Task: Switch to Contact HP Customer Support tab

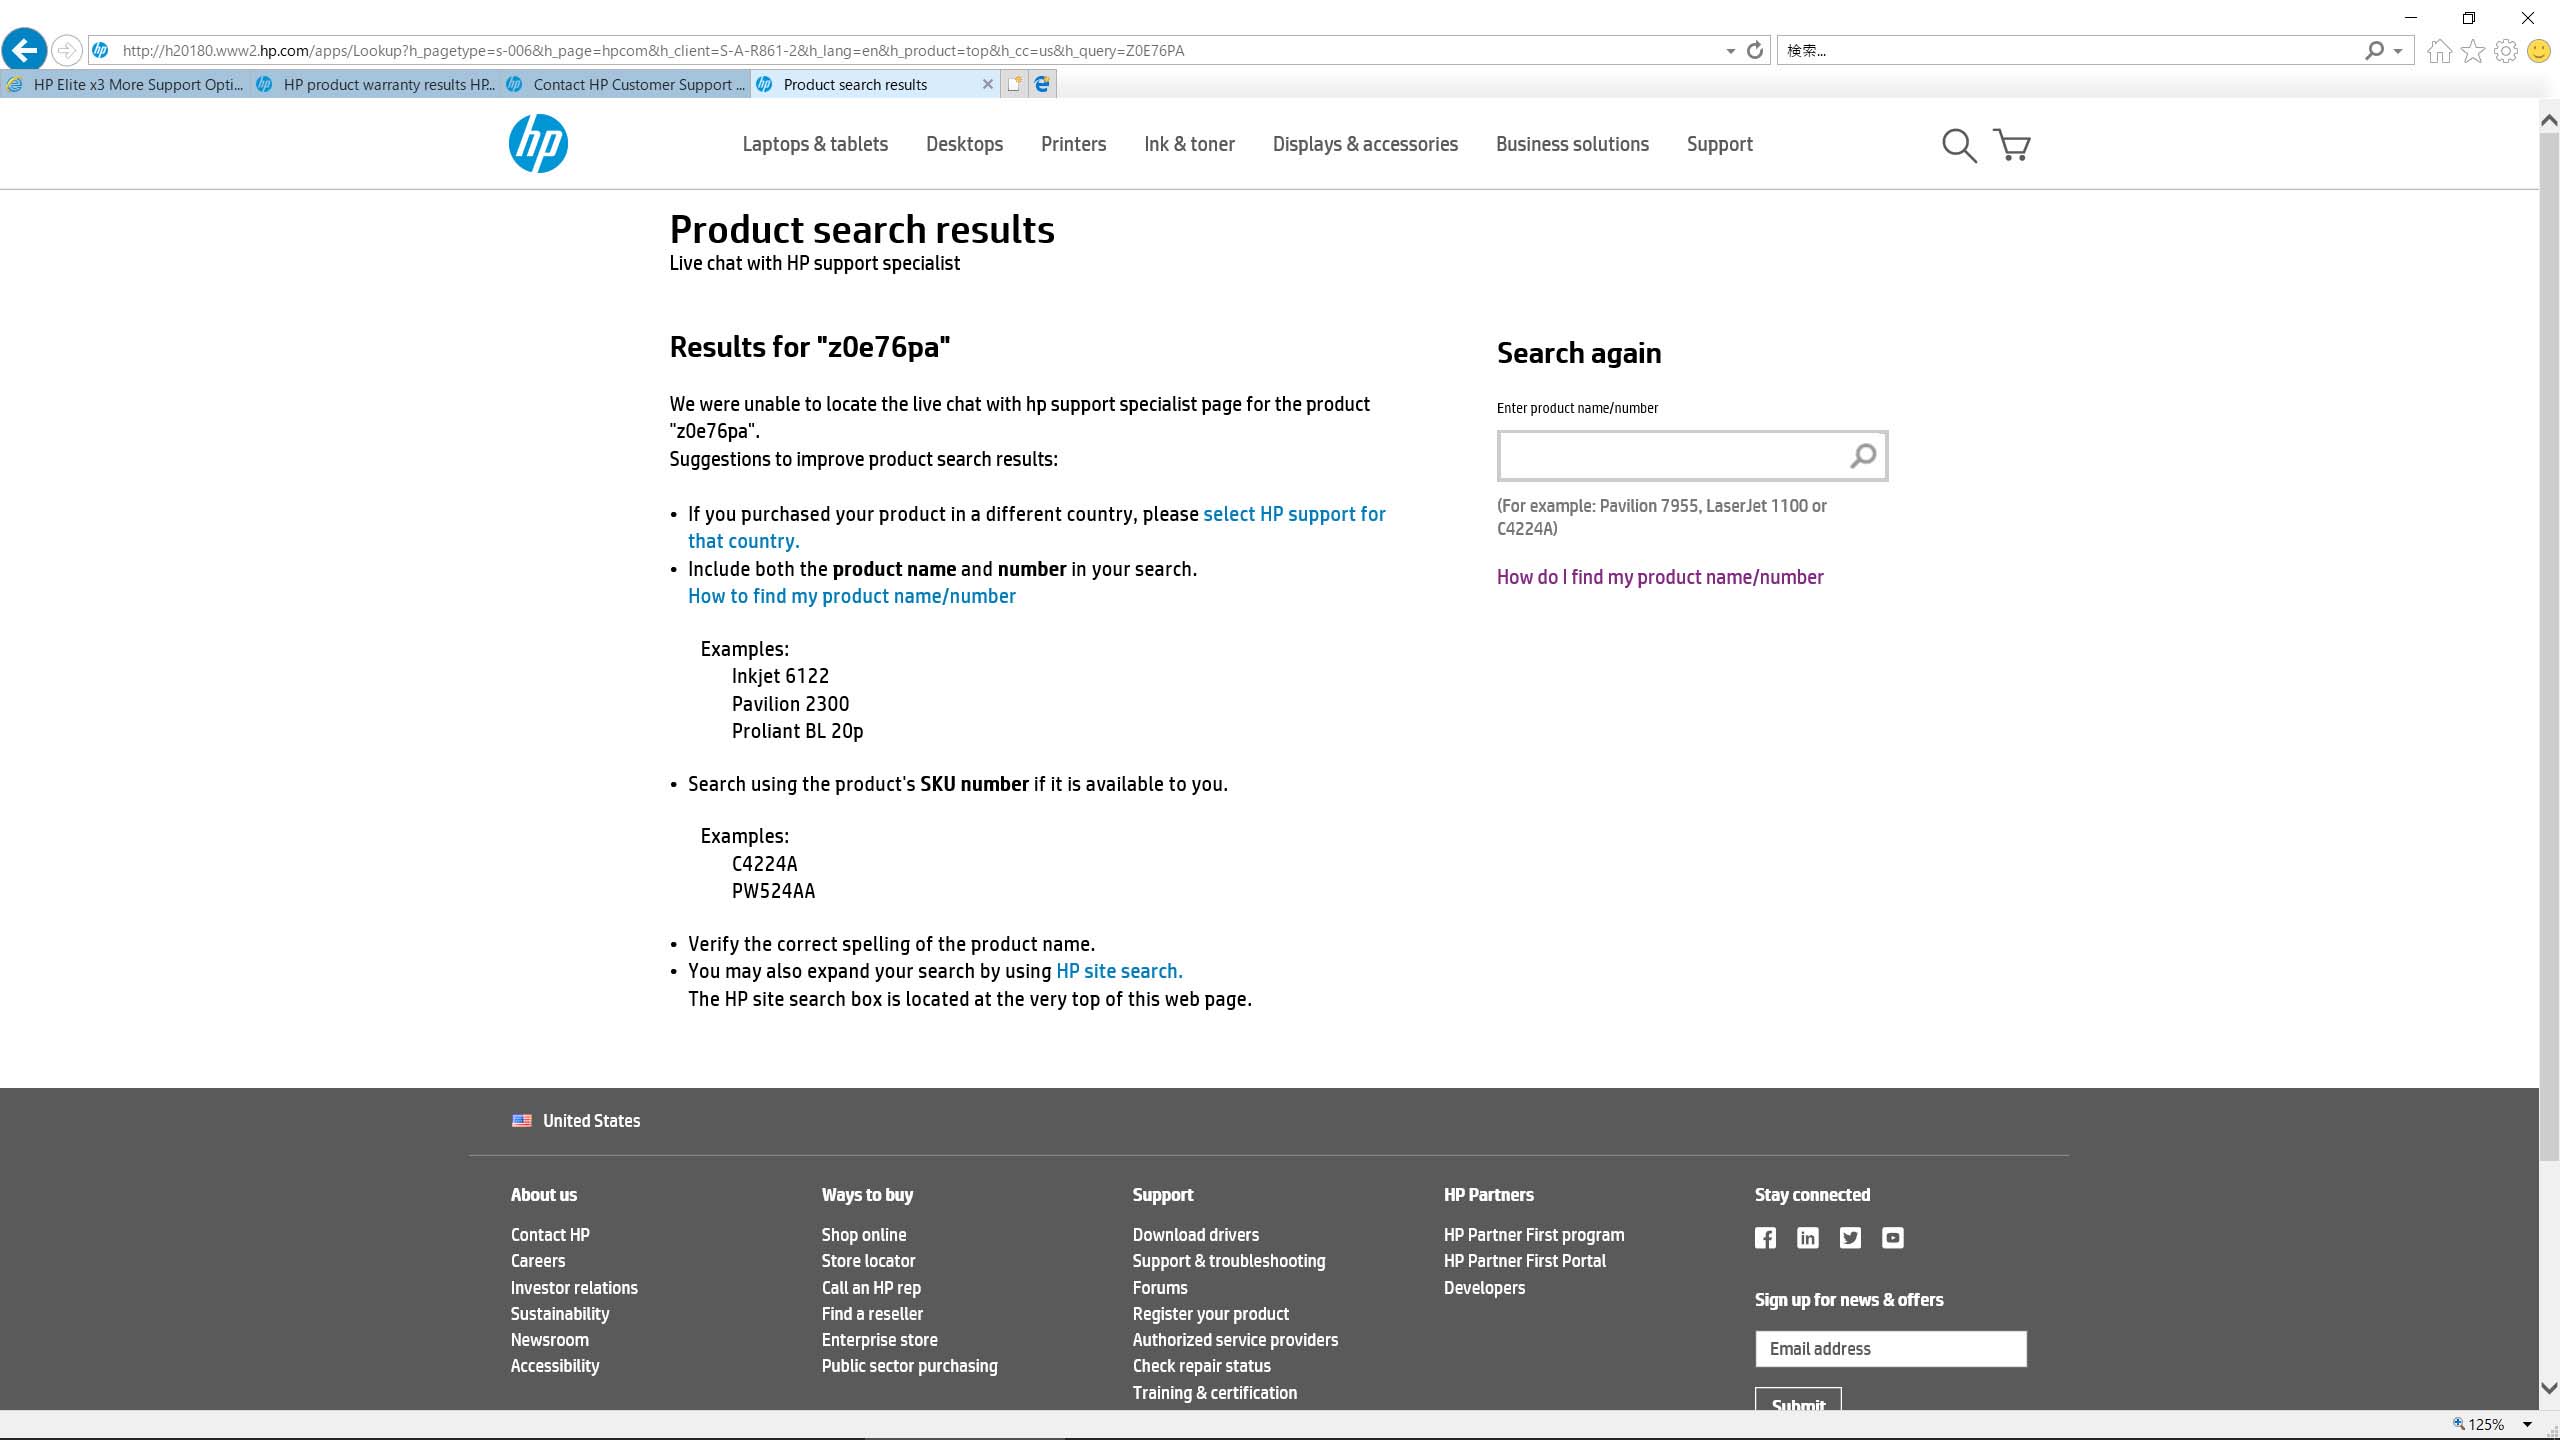Action: 626,84
